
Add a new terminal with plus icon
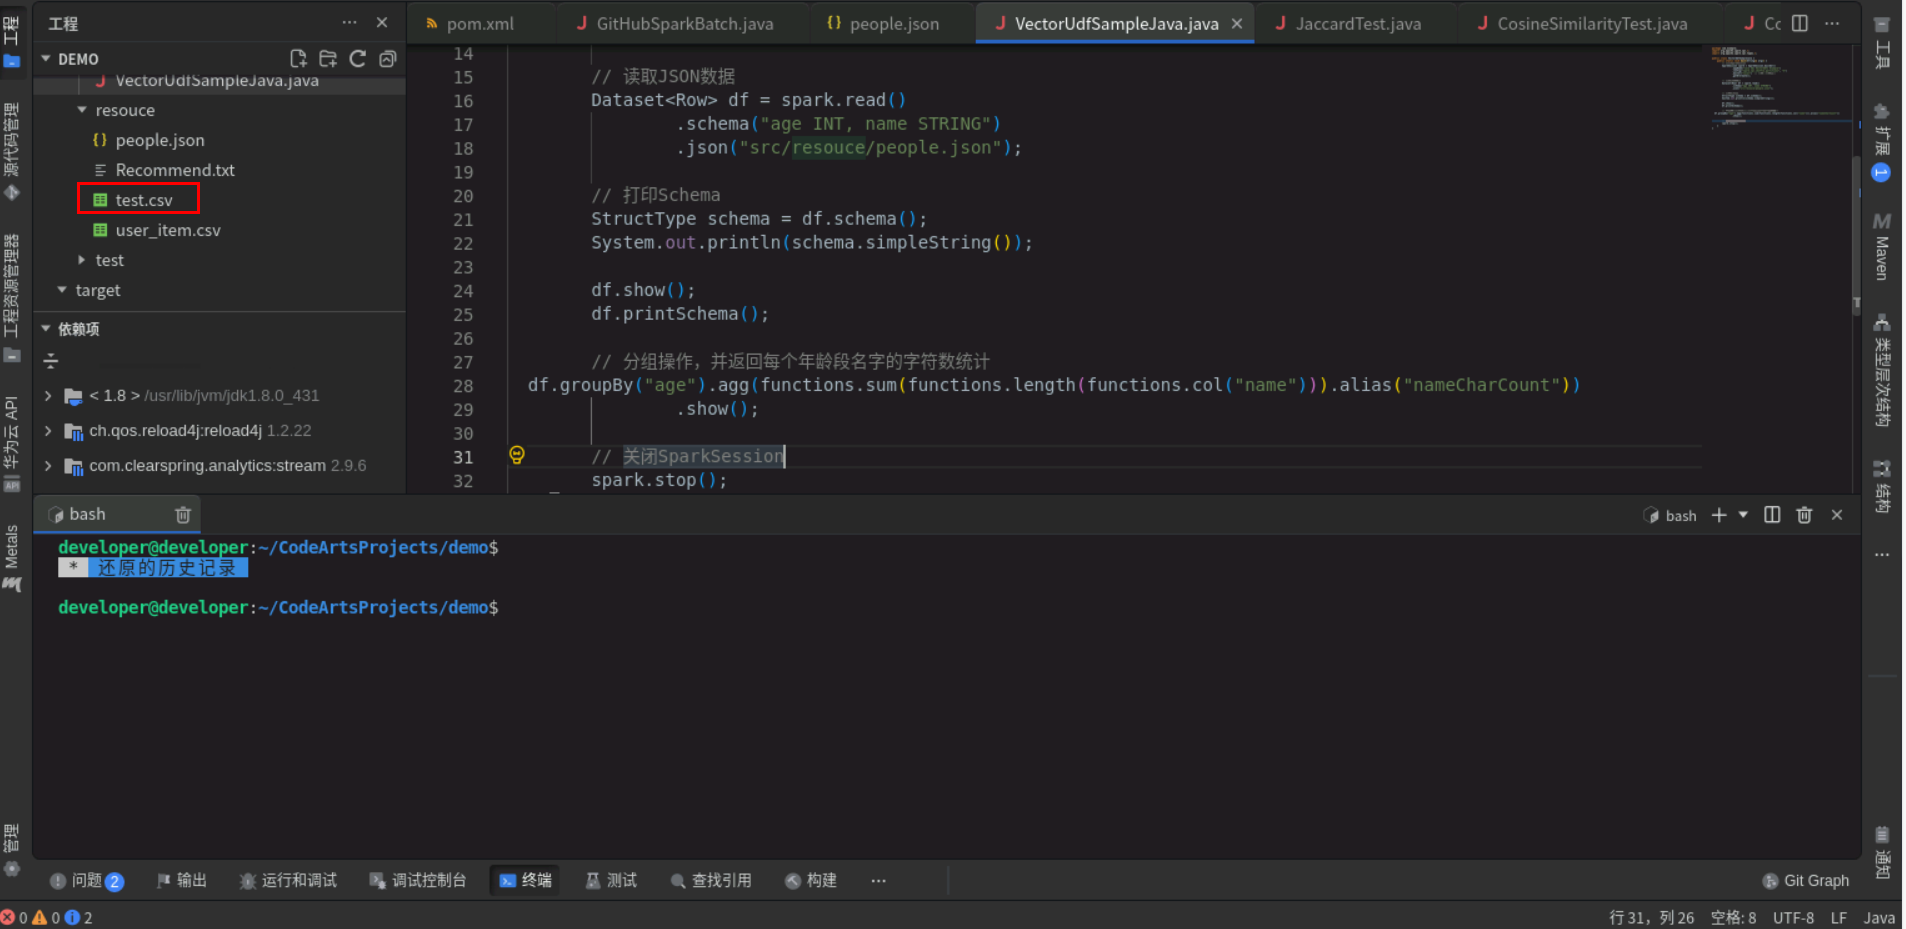coord(1719,515)
